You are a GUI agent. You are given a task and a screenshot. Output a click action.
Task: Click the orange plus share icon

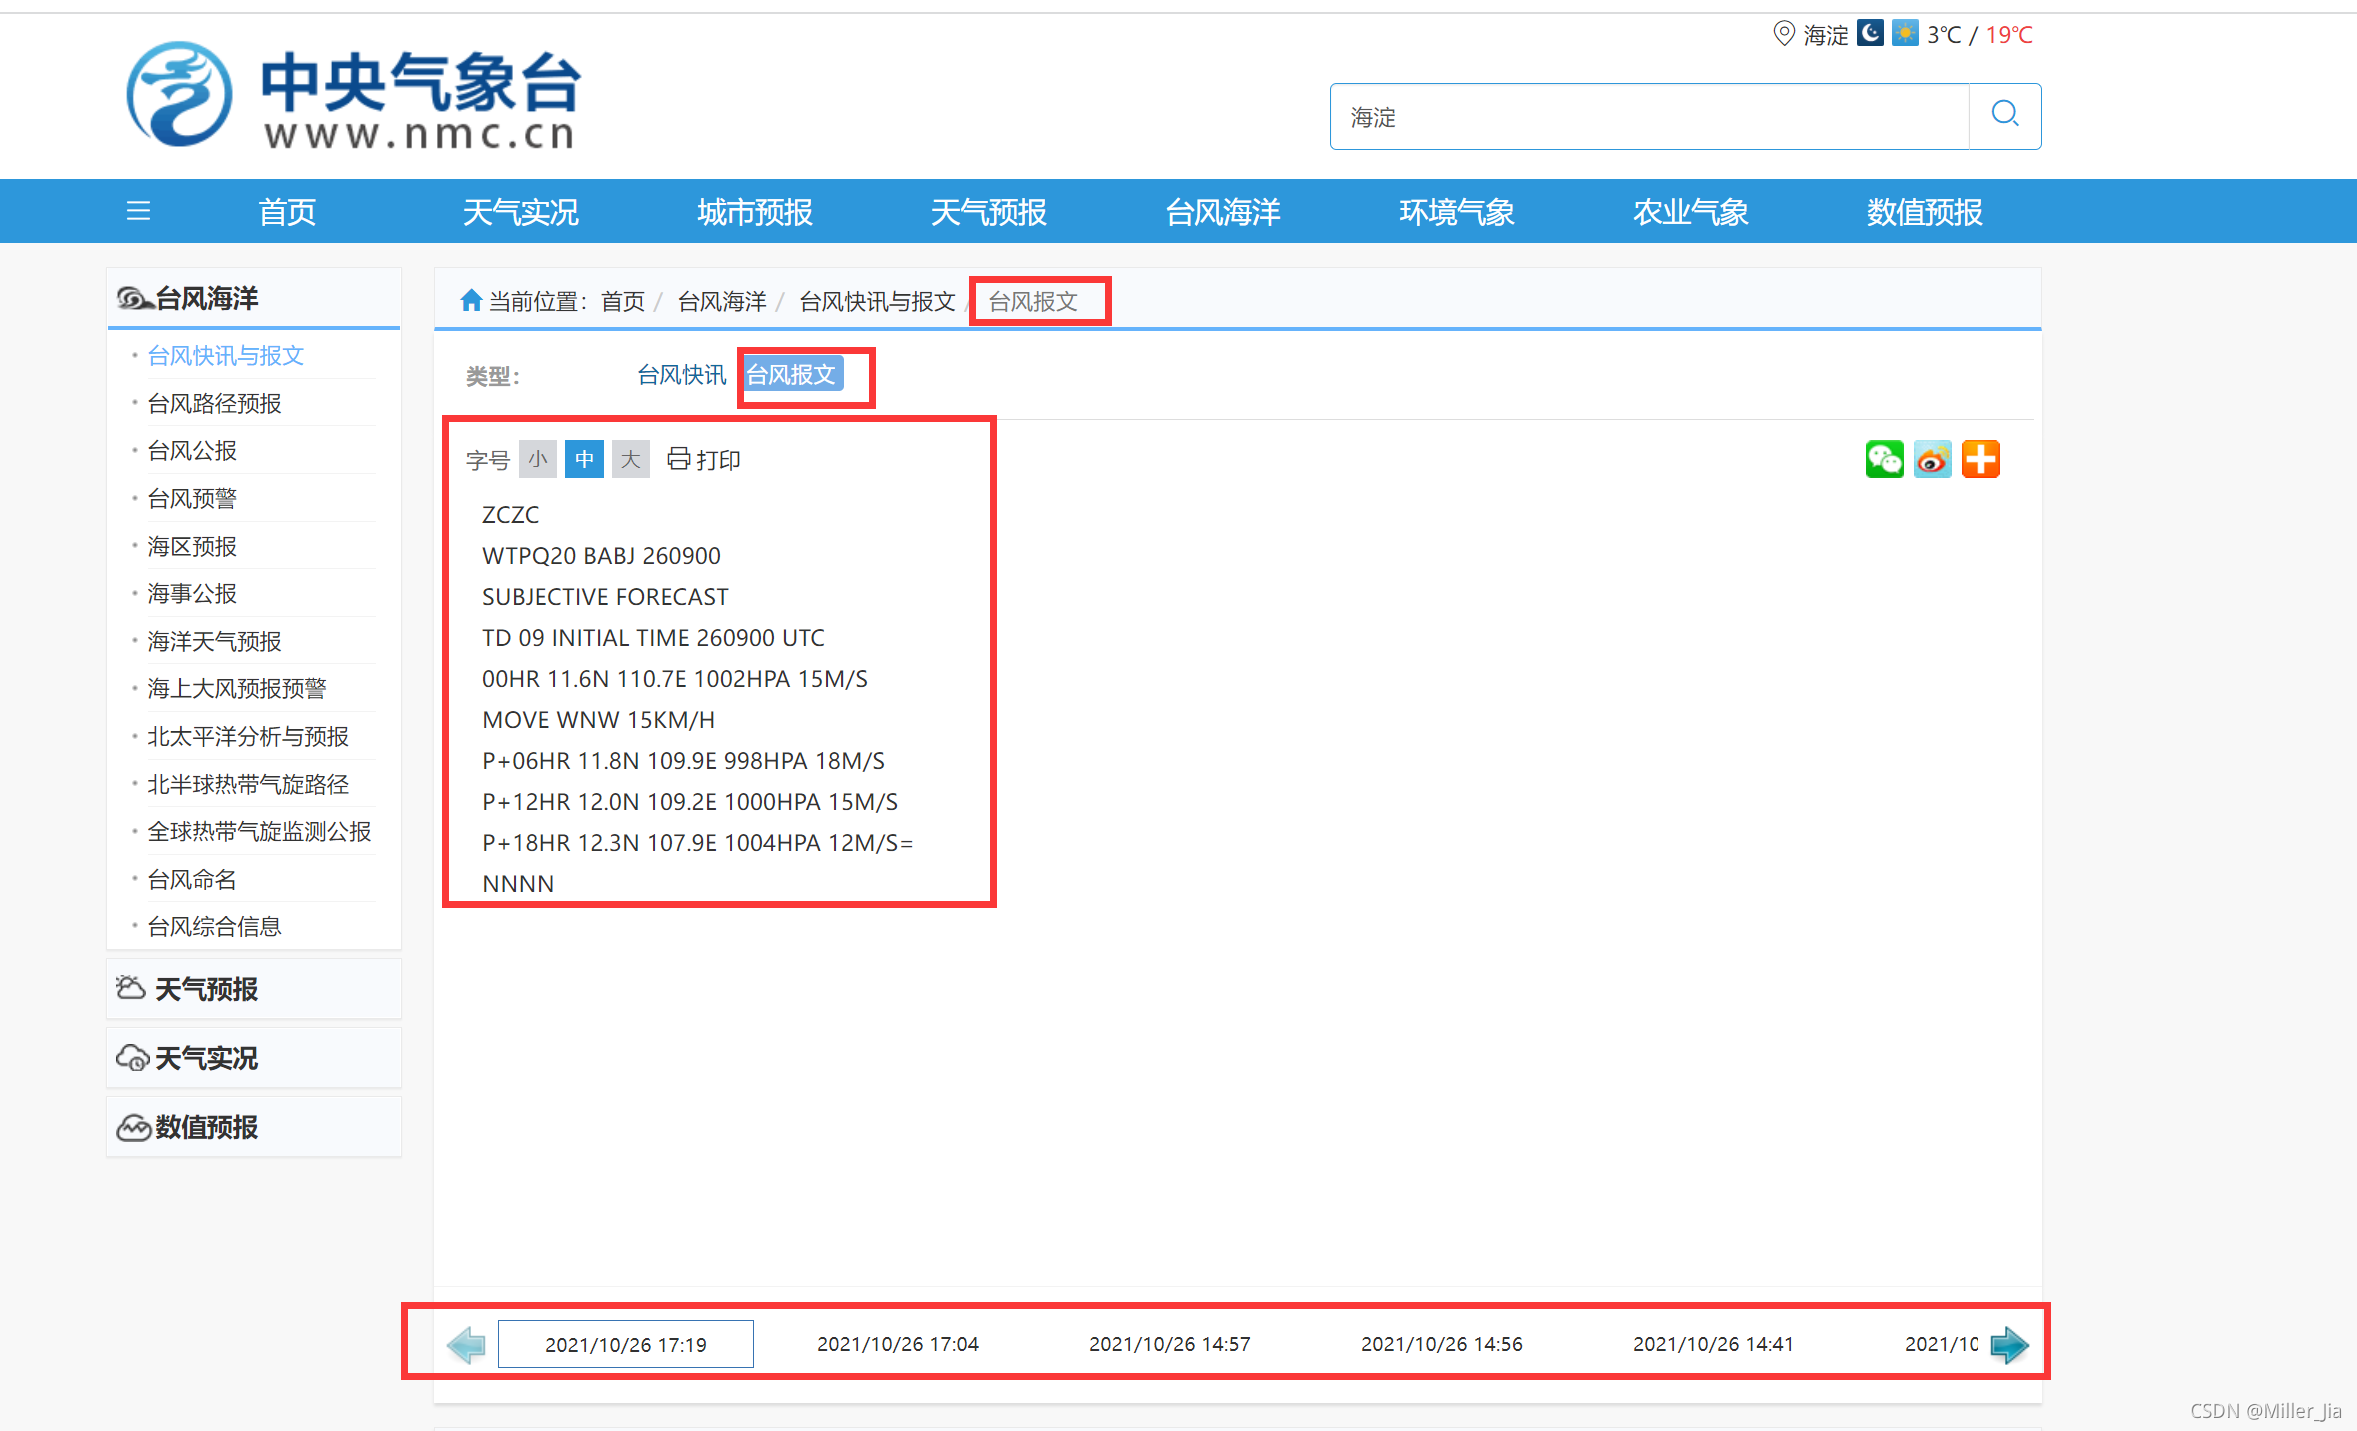point(1980,459)
